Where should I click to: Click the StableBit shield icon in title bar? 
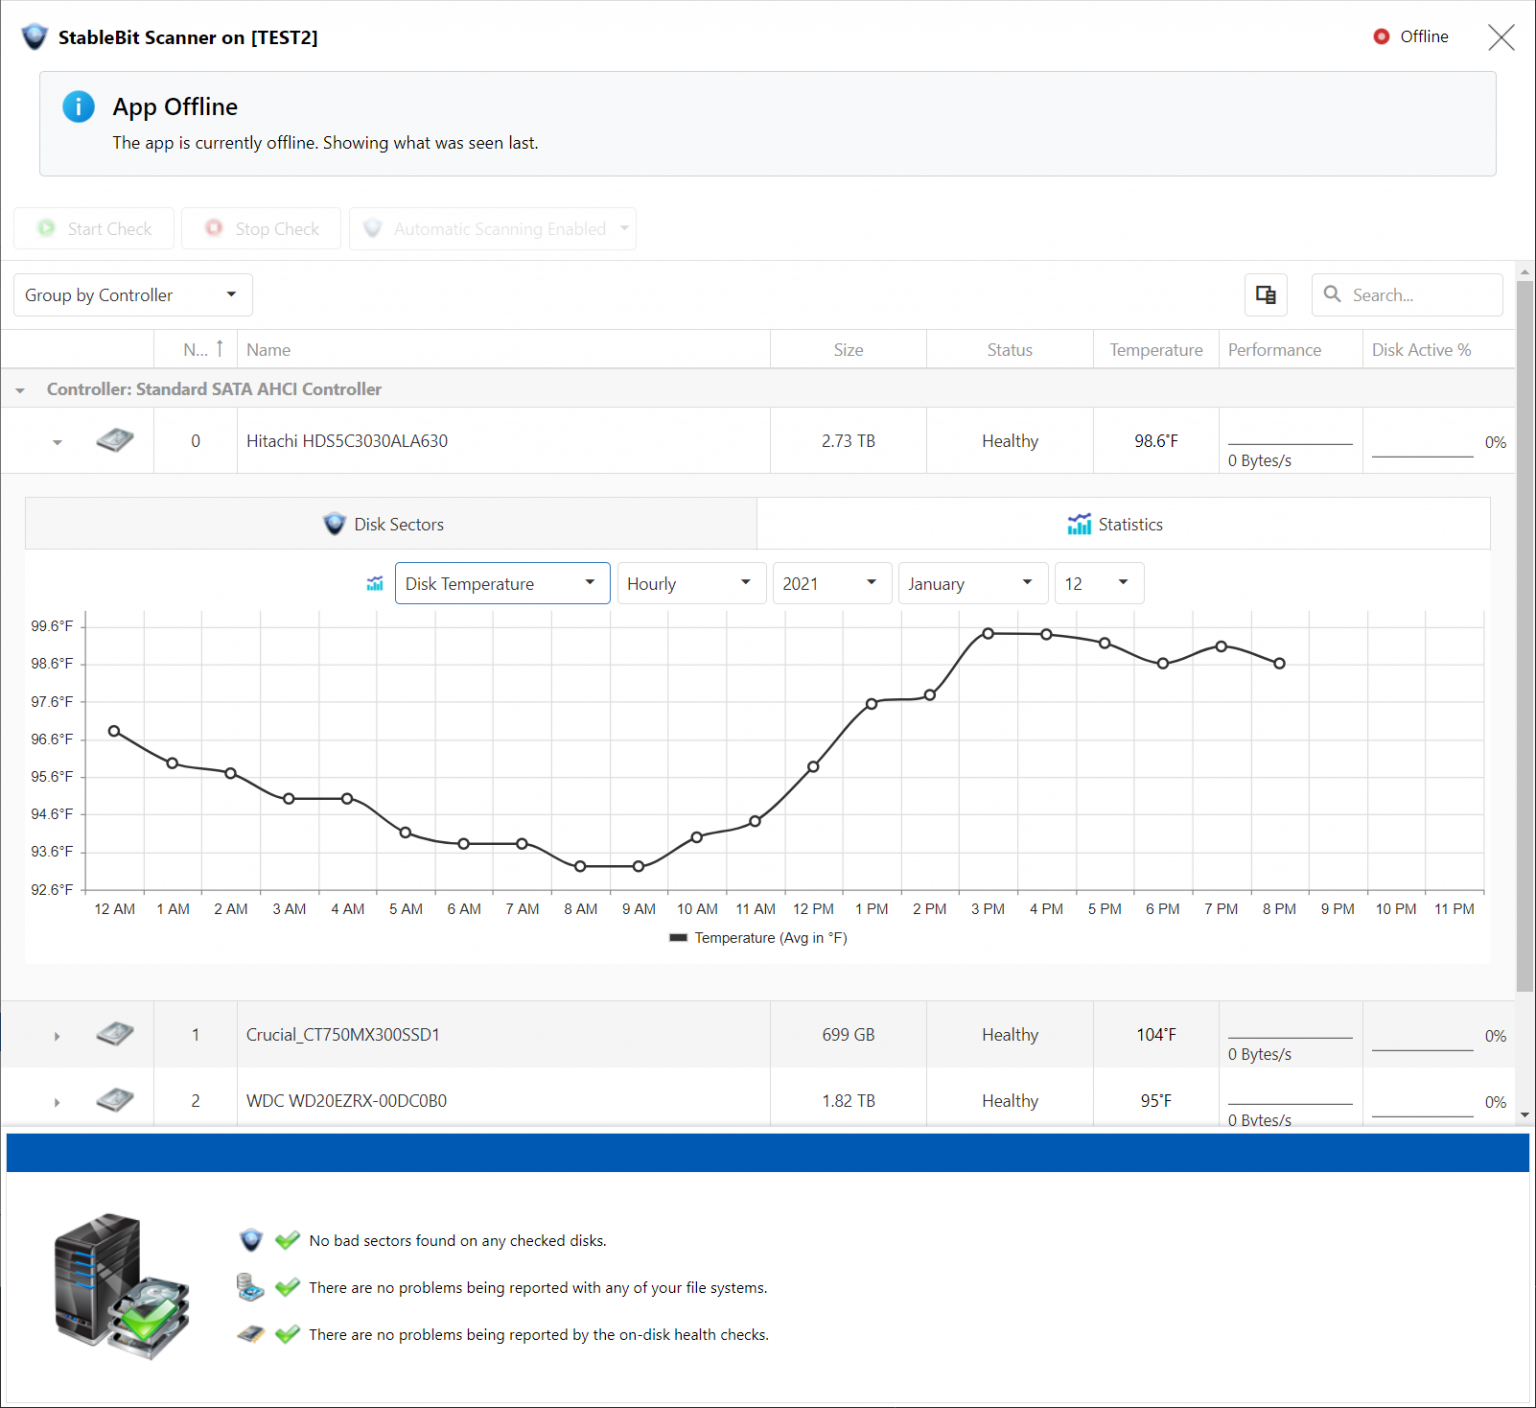tap(34, 36)
